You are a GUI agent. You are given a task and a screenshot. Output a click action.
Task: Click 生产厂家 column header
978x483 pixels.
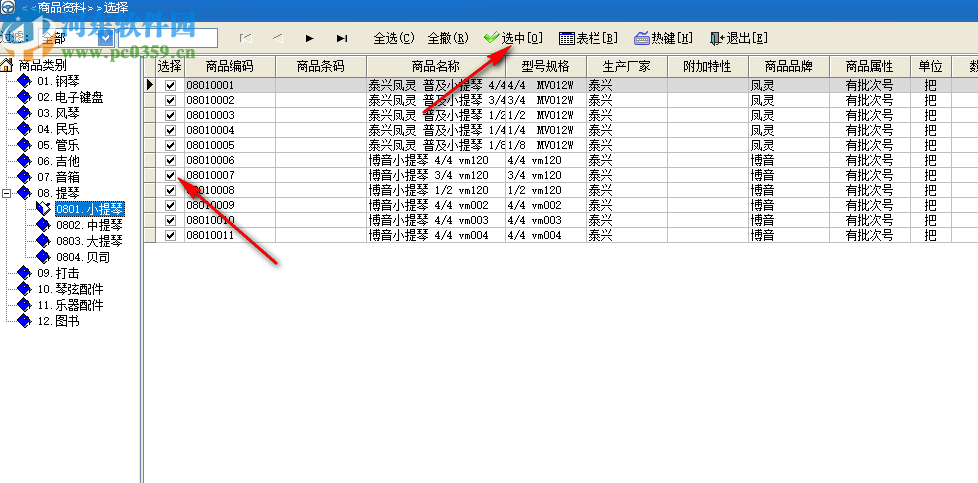pos(627,67)
